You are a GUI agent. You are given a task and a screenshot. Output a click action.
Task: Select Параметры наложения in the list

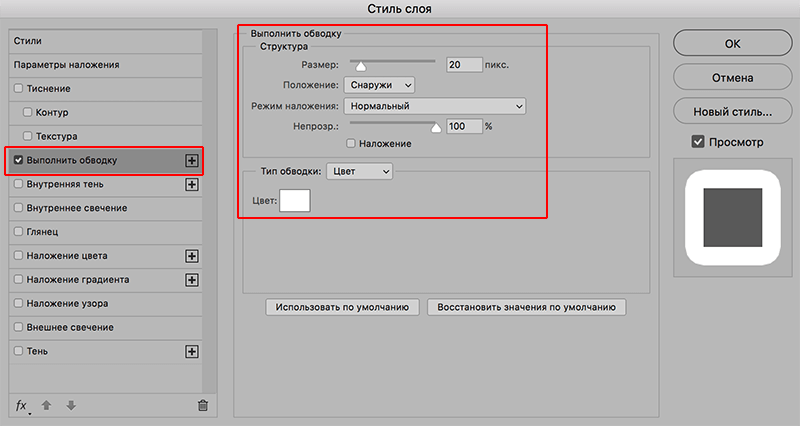click(x=67, y=65)
